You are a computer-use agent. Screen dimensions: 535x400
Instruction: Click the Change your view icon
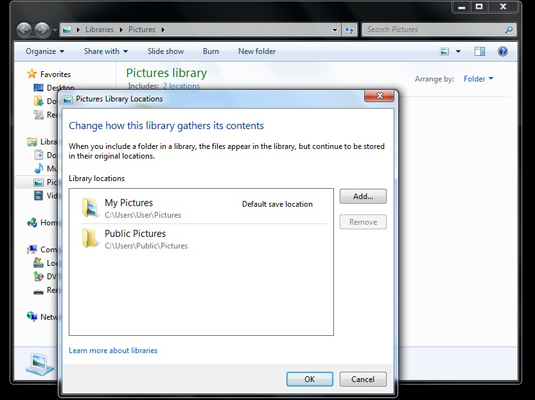tap(444, 52)
